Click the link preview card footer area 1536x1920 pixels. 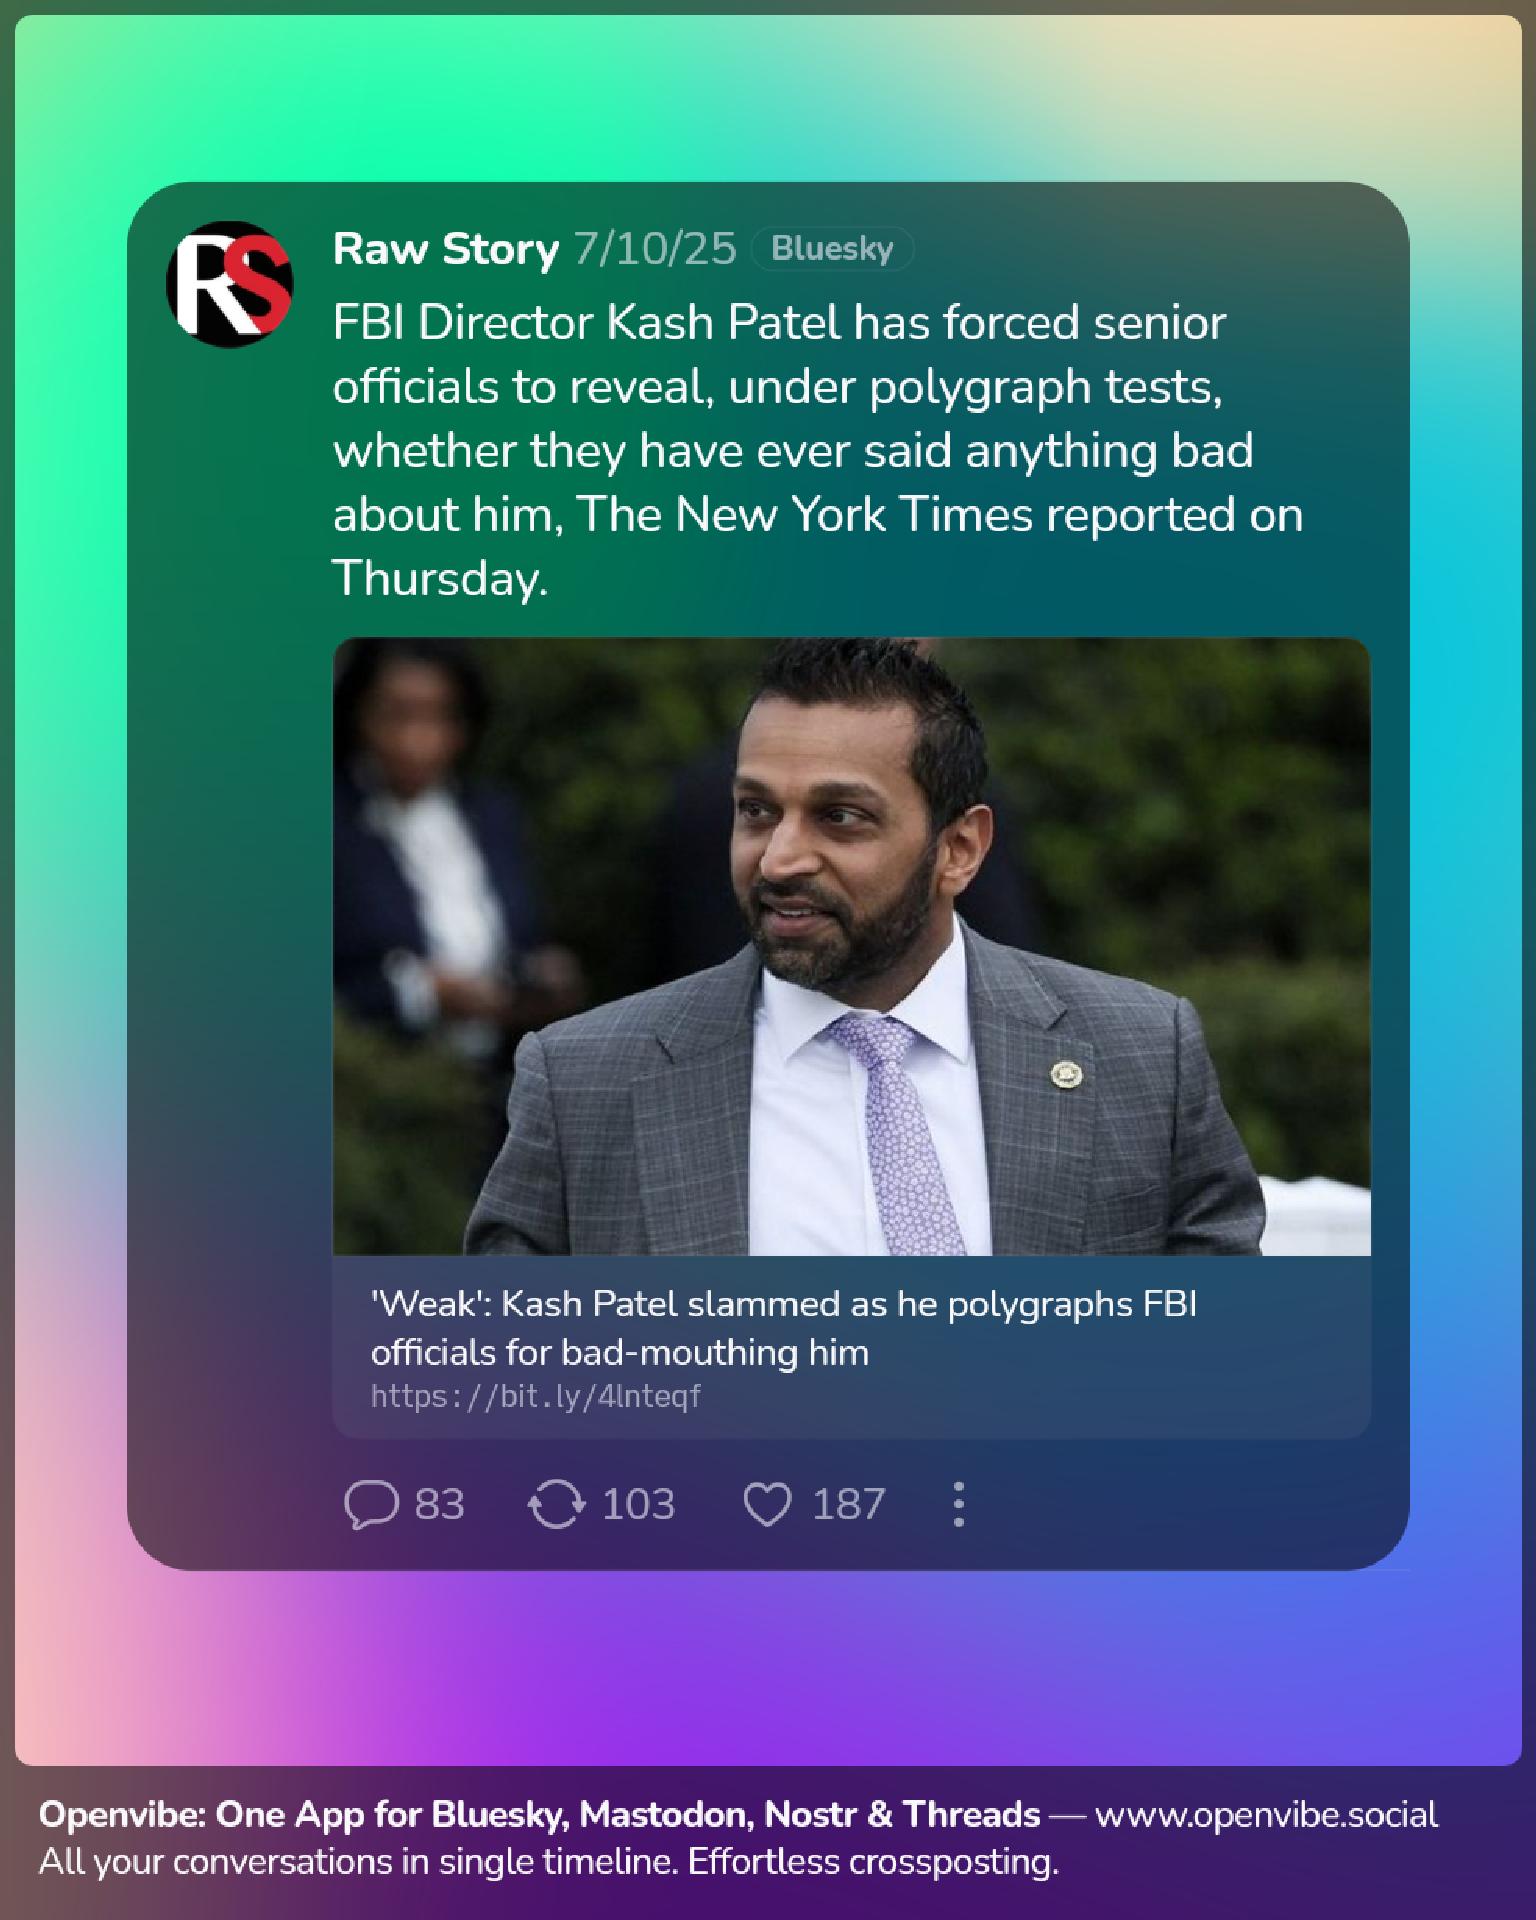pyautogui.click(x=851, y=1347)
